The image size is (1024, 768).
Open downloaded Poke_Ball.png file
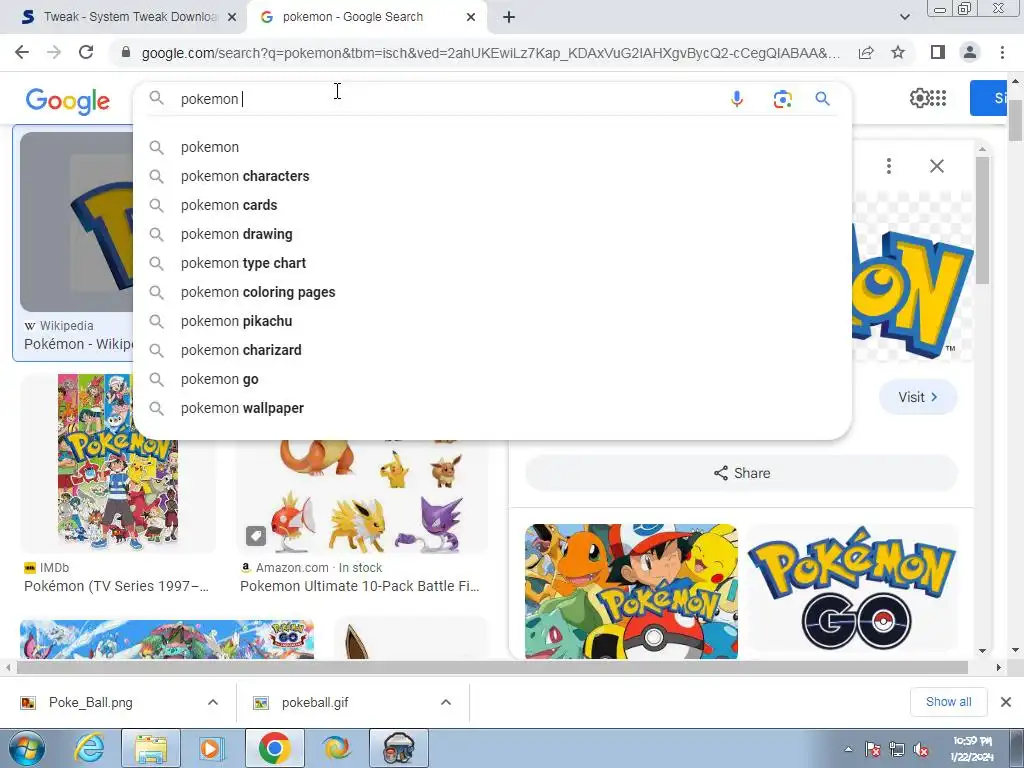click(x=91, y=703)
